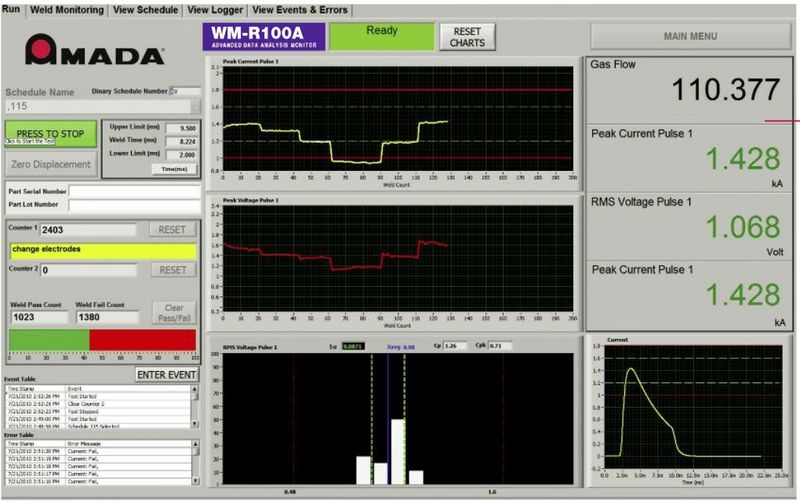Viewport: 800px width, 502px height.
Task: Reset Counter 2
Action: pyautogui.click(x=173, y=270)
